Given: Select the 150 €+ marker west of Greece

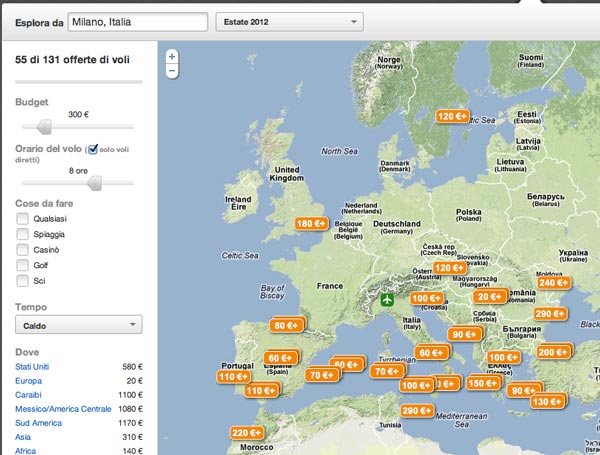Looking at the screenshot, I should pyautogui.click(x=483, y=383).
